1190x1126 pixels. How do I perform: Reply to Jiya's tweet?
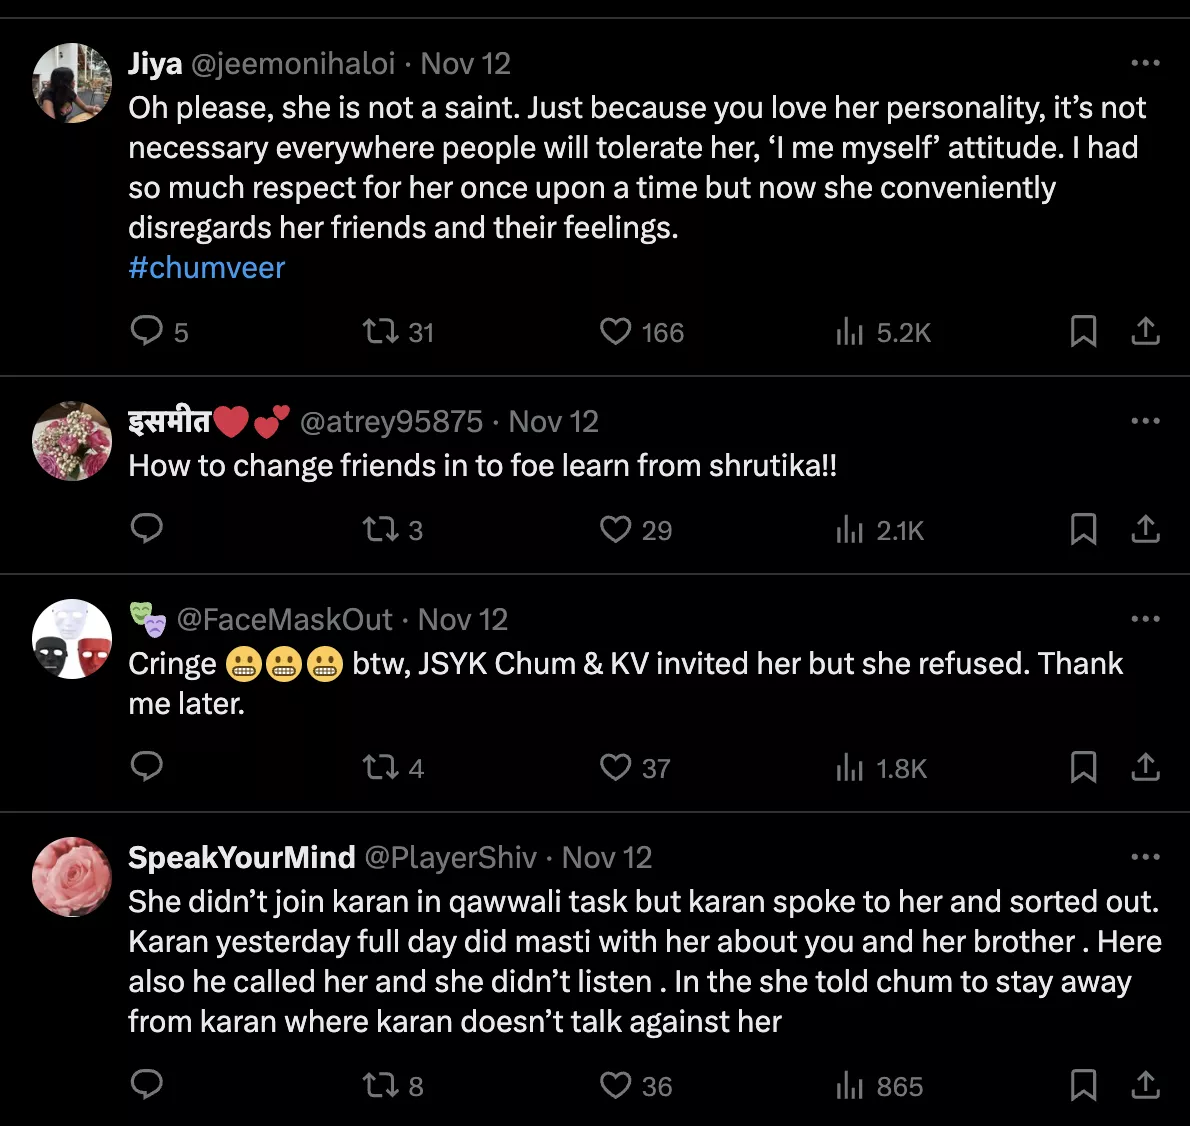click(147, 331)
